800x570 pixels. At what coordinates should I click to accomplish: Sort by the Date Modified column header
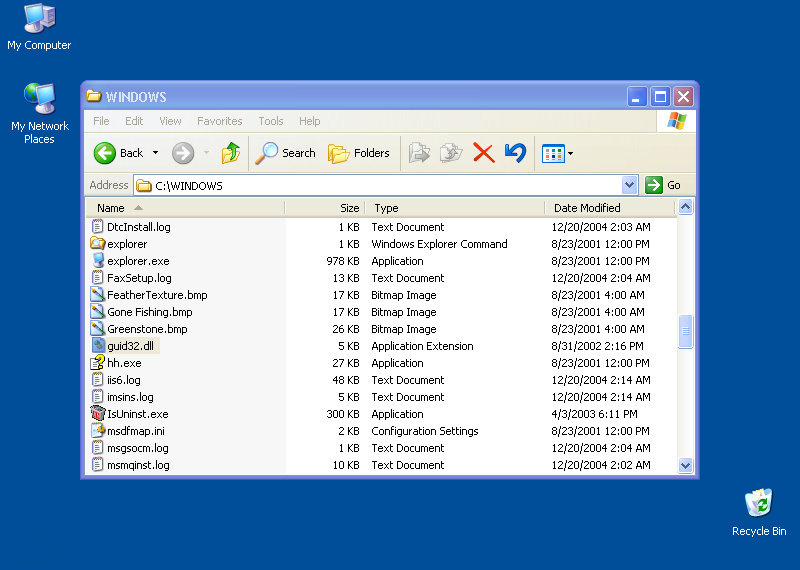pyautogui.click(x=610, y=208)
